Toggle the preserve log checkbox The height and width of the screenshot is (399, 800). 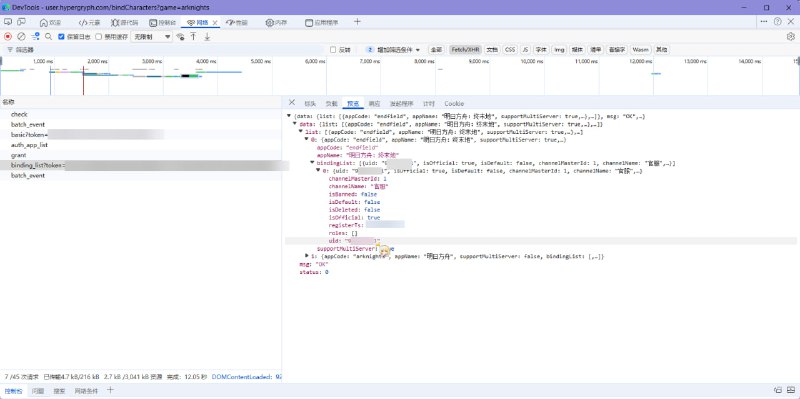[61, 37]
